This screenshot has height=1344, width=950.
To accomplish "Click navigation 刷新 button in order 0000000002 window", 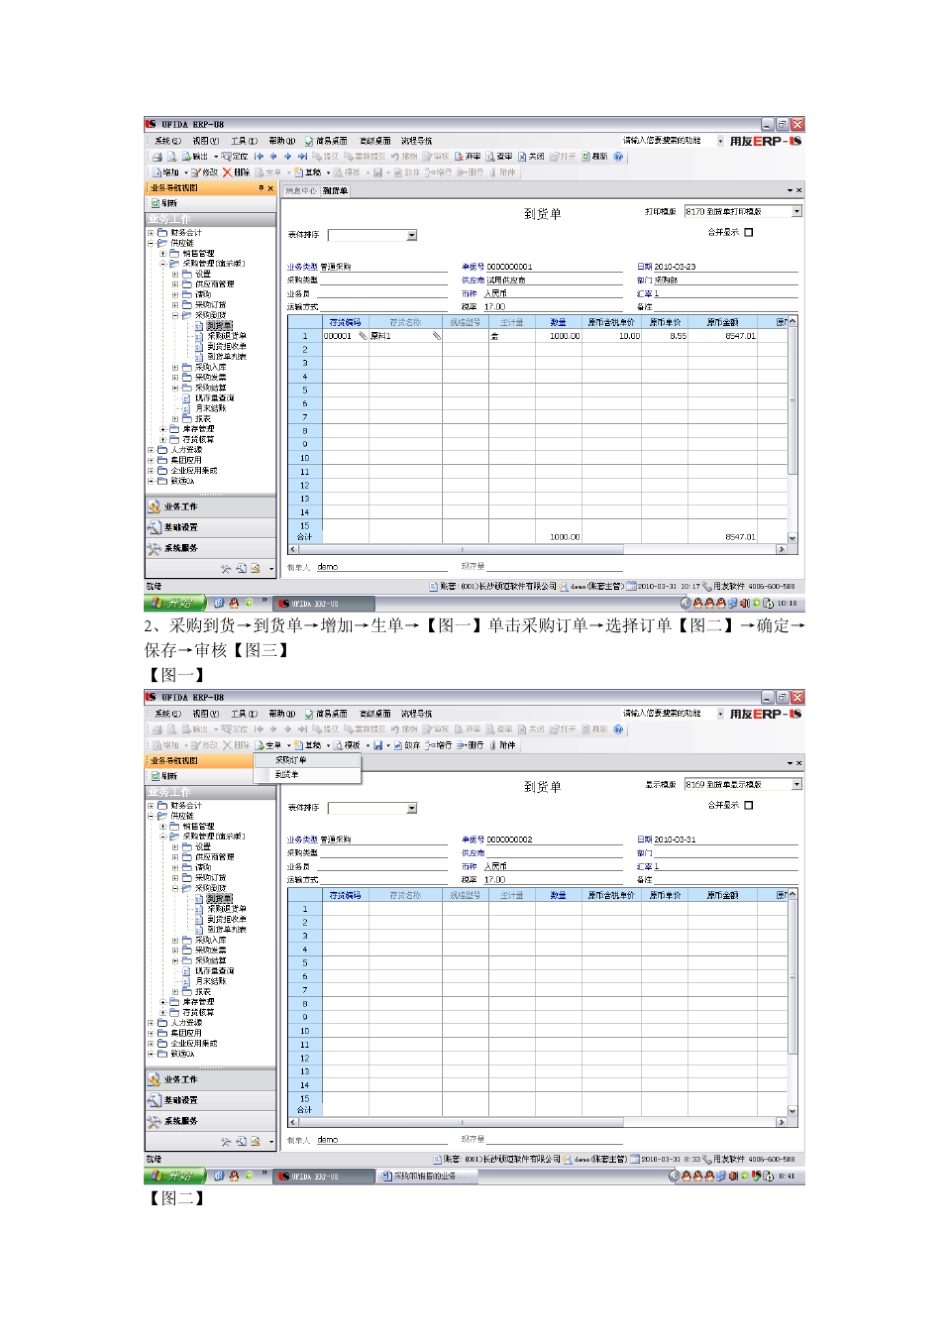I will (x=164, y=776).
